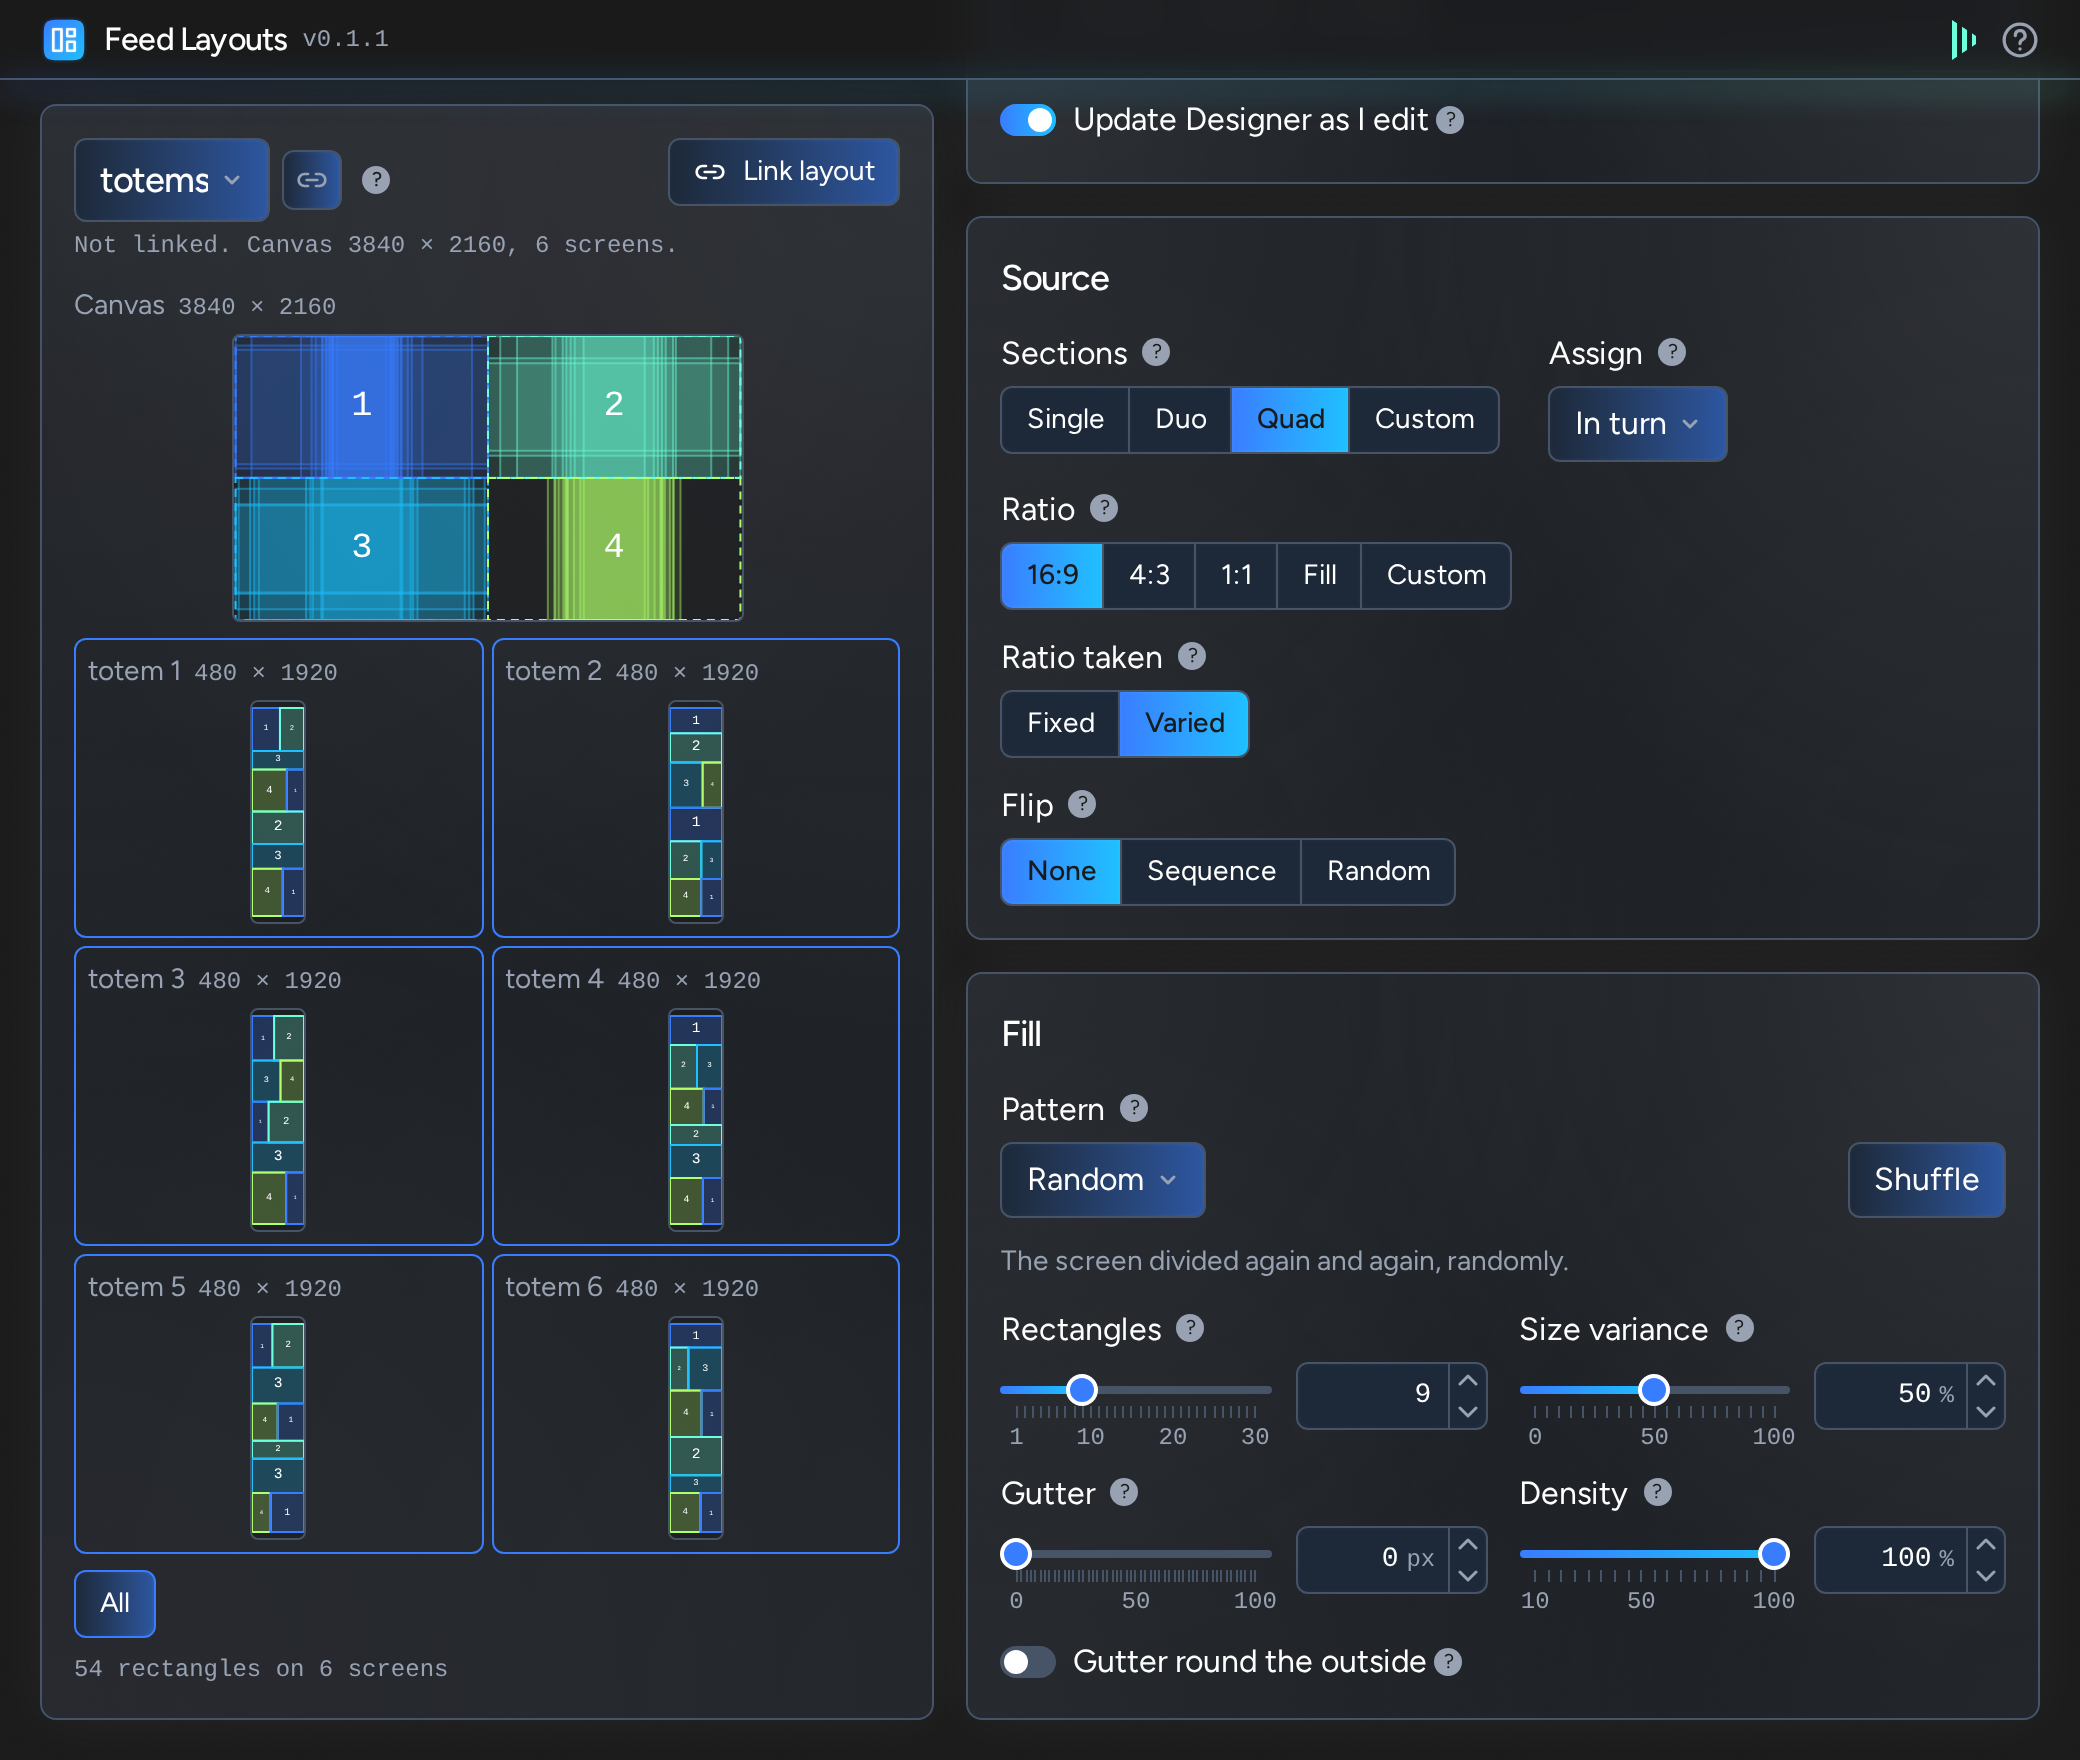Increase Rectangles value with up arrow
This screenshot has height=1760, width=2080.
coord(1468,1380)
